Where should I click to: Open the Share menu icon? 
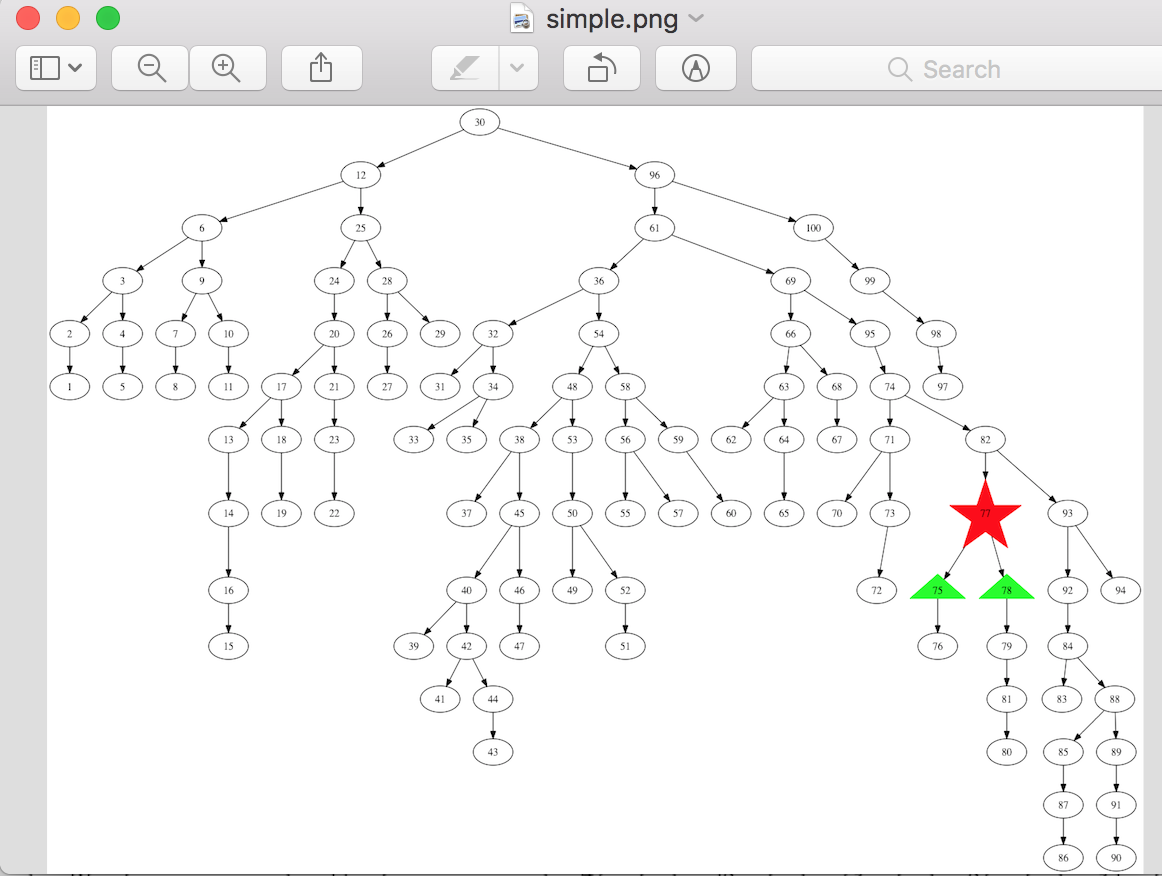321,69
